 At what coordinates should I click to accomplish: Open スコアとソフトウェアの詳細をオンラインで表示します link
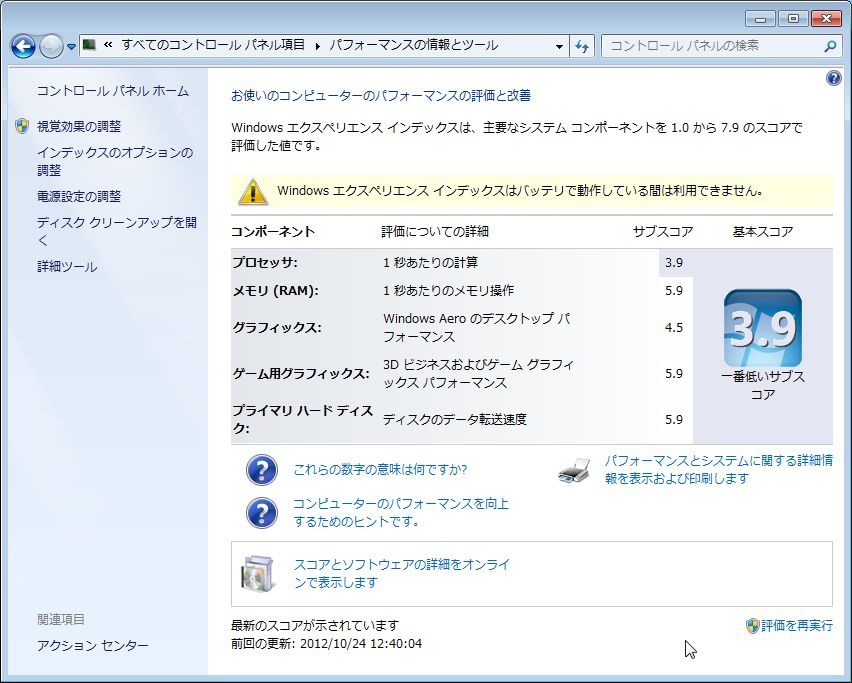coord(402,573)
